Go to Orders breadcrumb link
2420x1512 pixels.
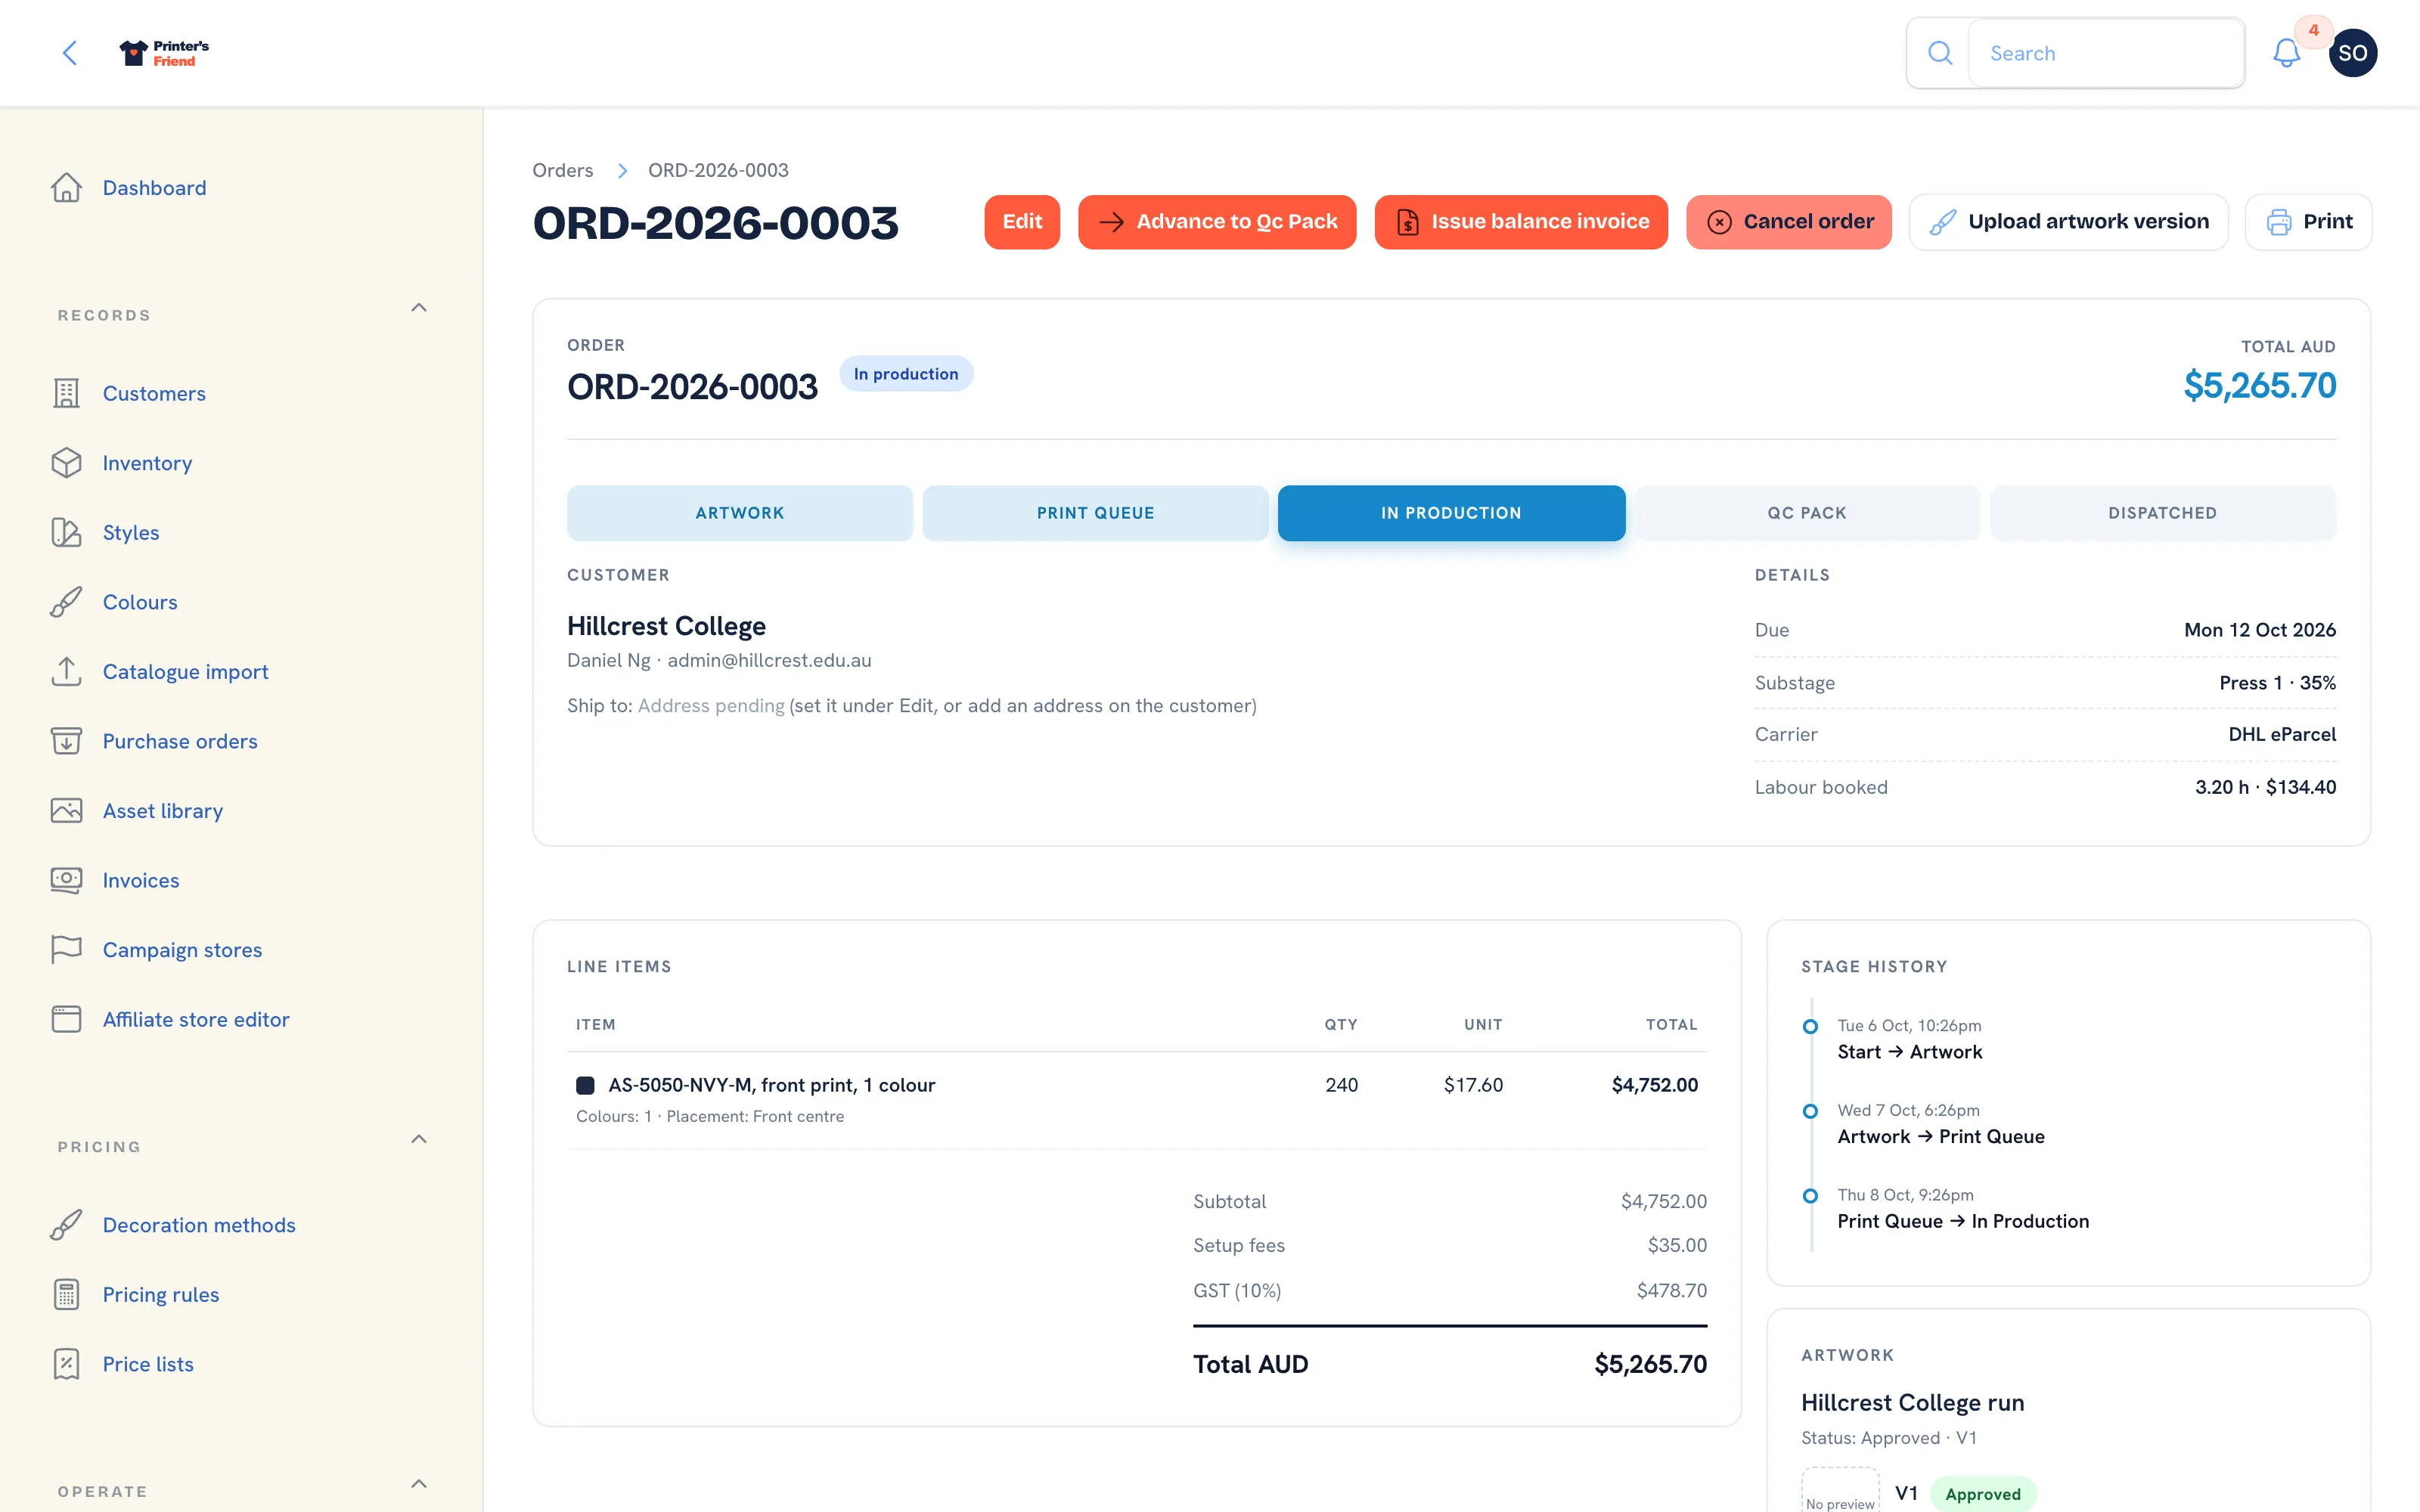pyautogui.click(x=563, y=170)
